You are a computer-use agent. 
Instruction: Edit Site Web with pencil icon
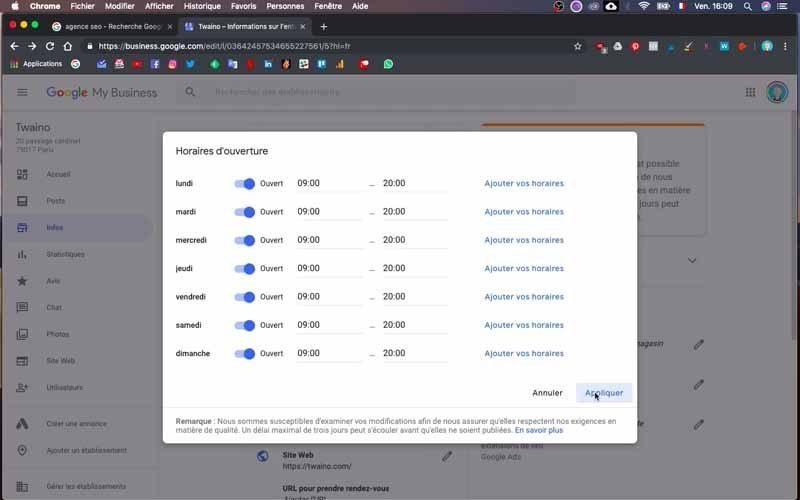(447, 456)
